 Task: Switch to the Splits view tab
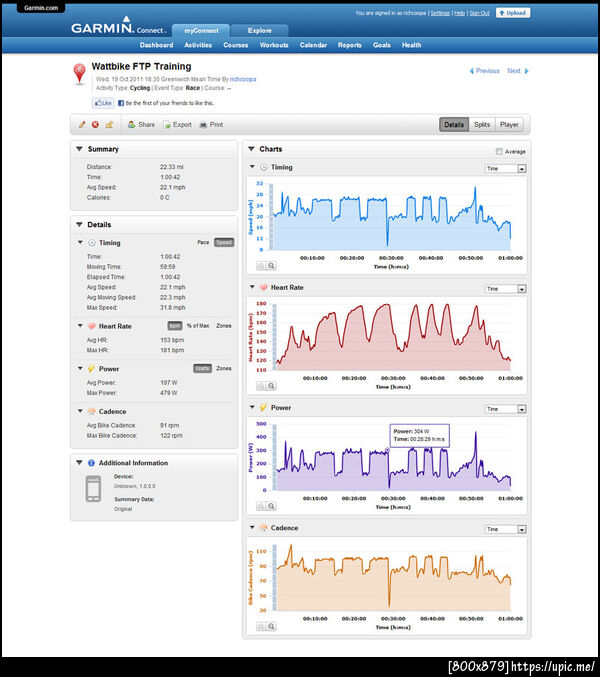point(482,125)
